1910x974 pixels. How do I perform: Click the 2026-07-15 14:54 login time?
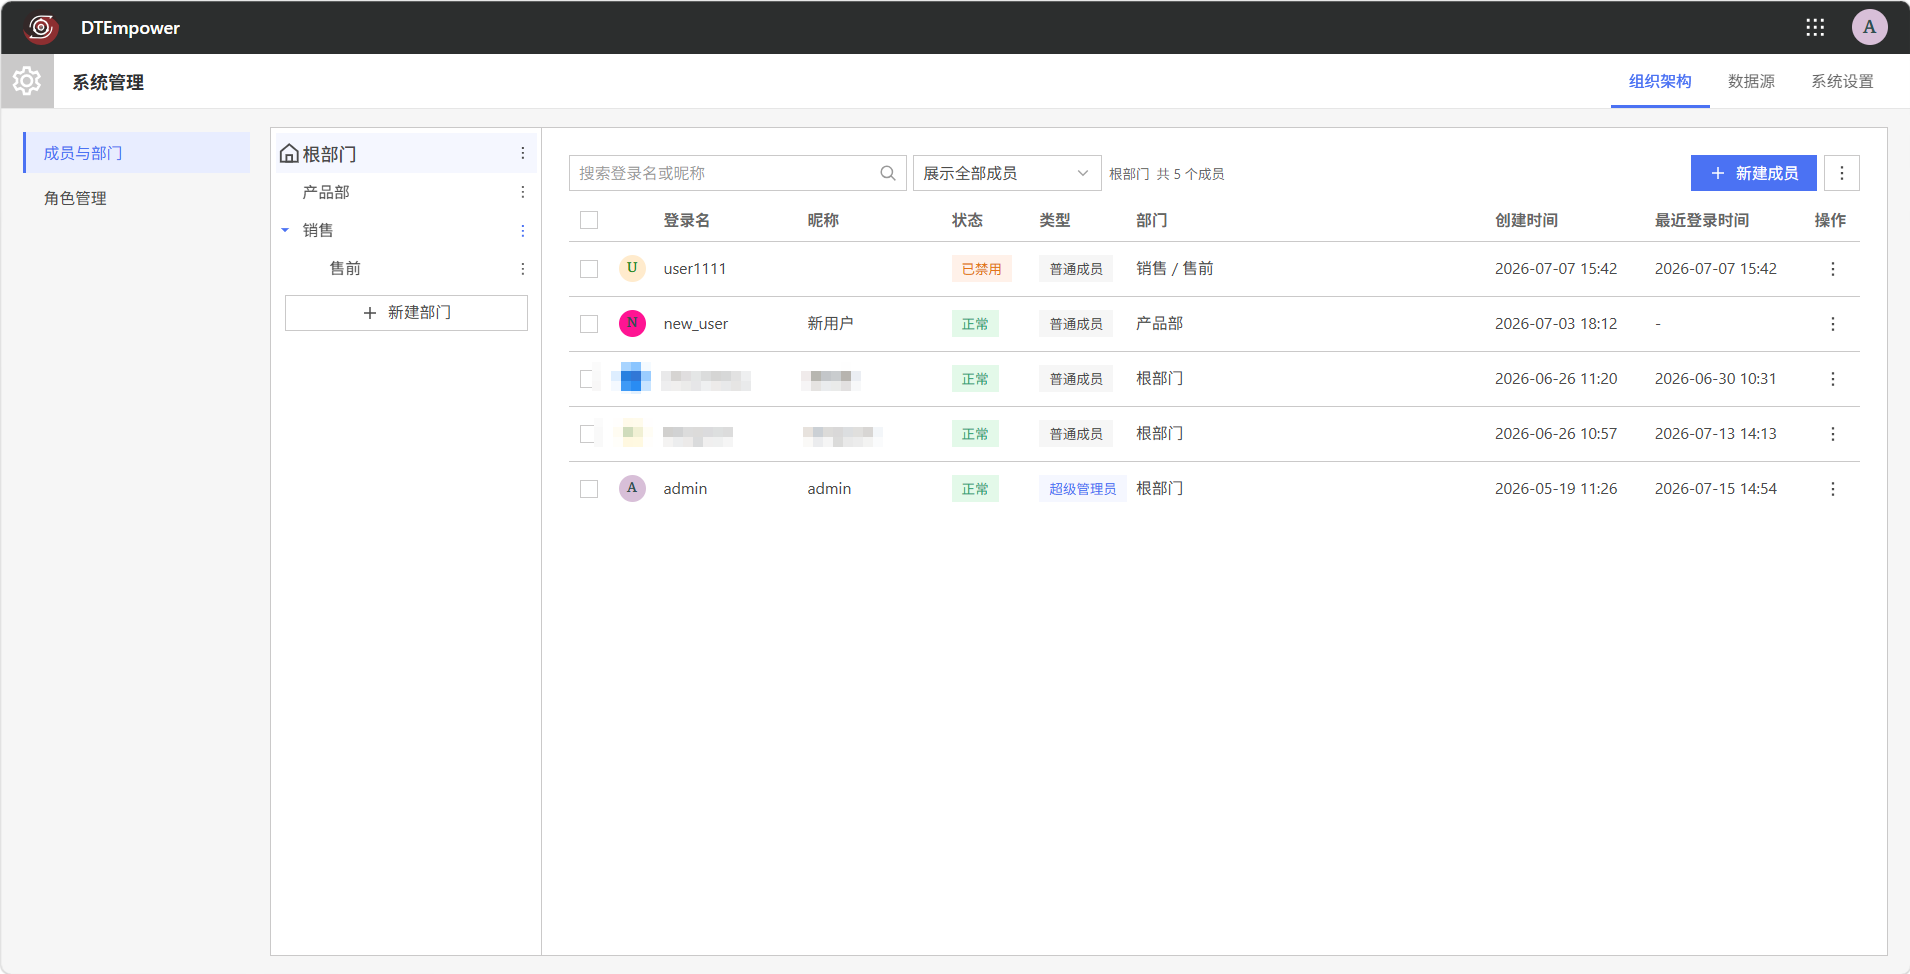1715,488
